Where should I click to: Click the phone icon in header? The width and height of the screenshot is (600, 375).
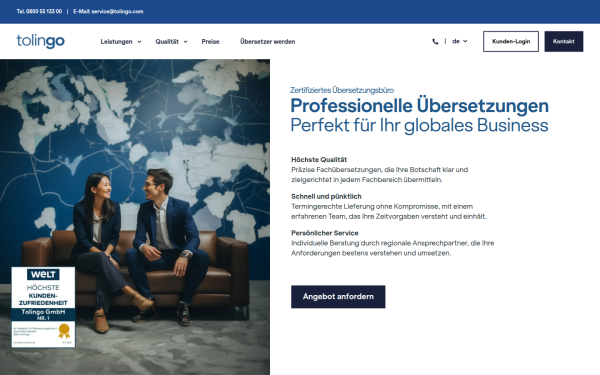tap(435, 41)
